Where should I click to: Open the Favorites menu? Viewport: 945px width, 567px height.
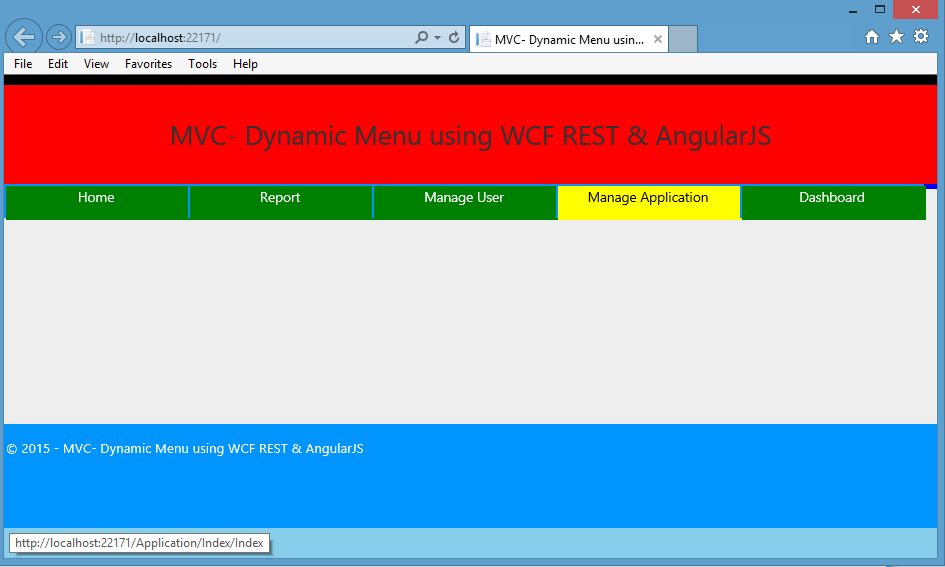point(148,64)
